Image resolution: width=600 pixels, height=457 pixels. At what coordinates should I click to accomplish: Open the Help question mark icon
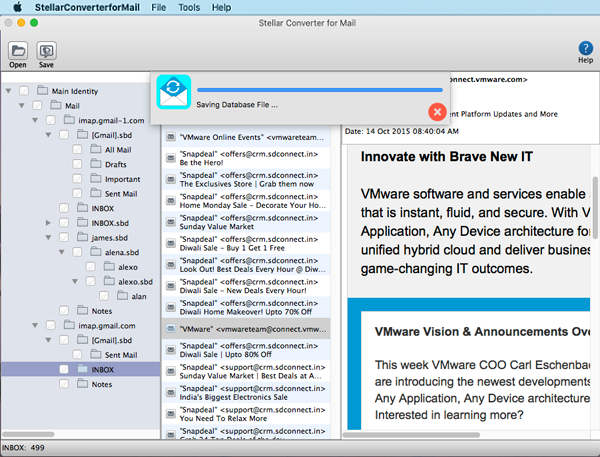coord(585,49)
